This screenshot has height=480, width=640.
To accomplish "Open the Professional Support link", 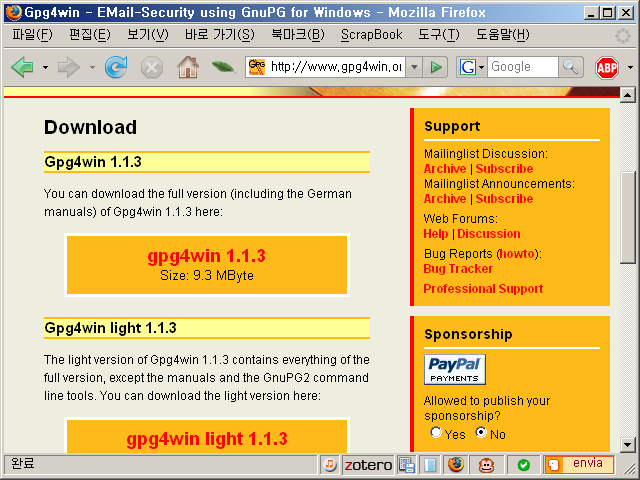I will point(483,289).
